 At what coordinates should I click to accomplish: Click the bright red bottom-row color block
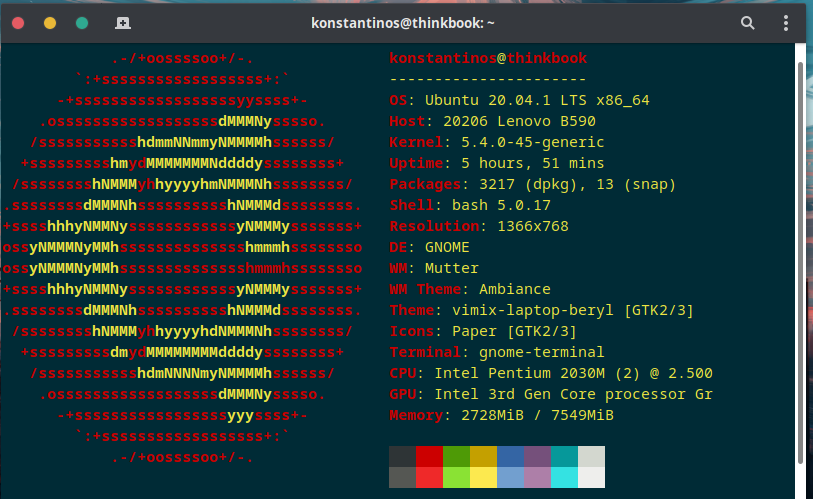click(x=429, y=477)
